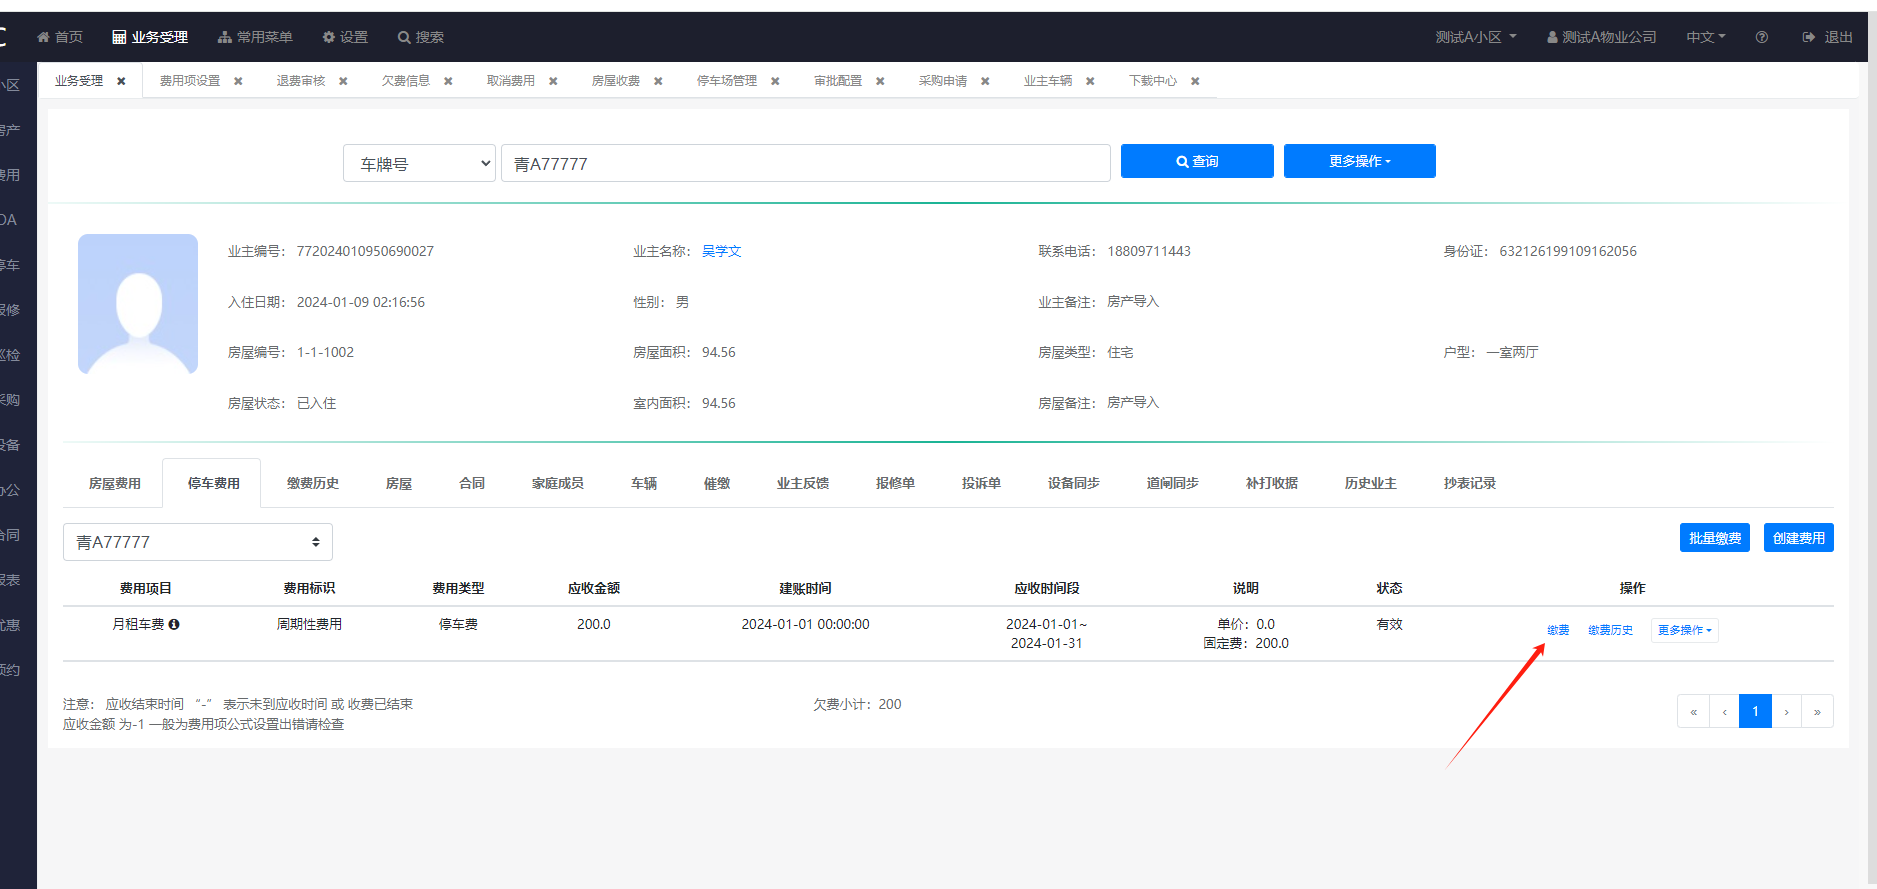Open the 设置 gear menu
Image resolution: width=1877 pixels, height=889 pixels.
click(x=345, y=37)
